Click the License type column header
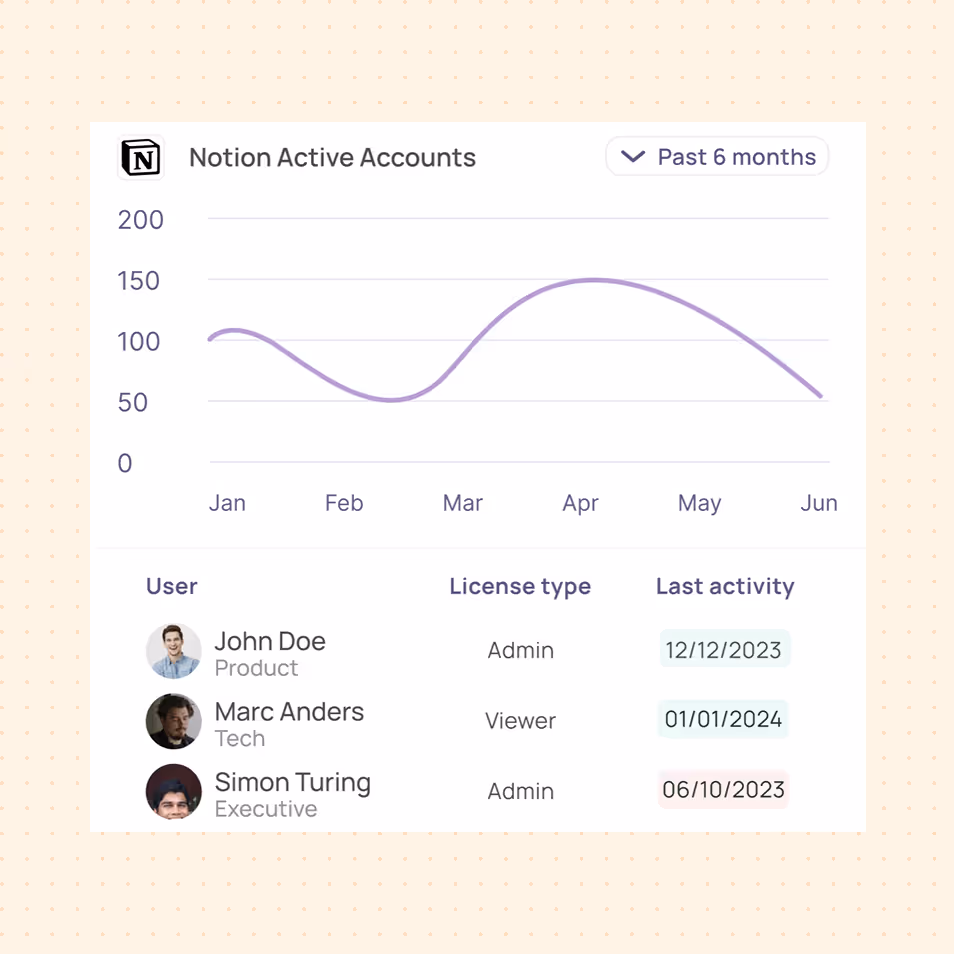This screenshot has height=954, width=954. (x=520, y=587)
